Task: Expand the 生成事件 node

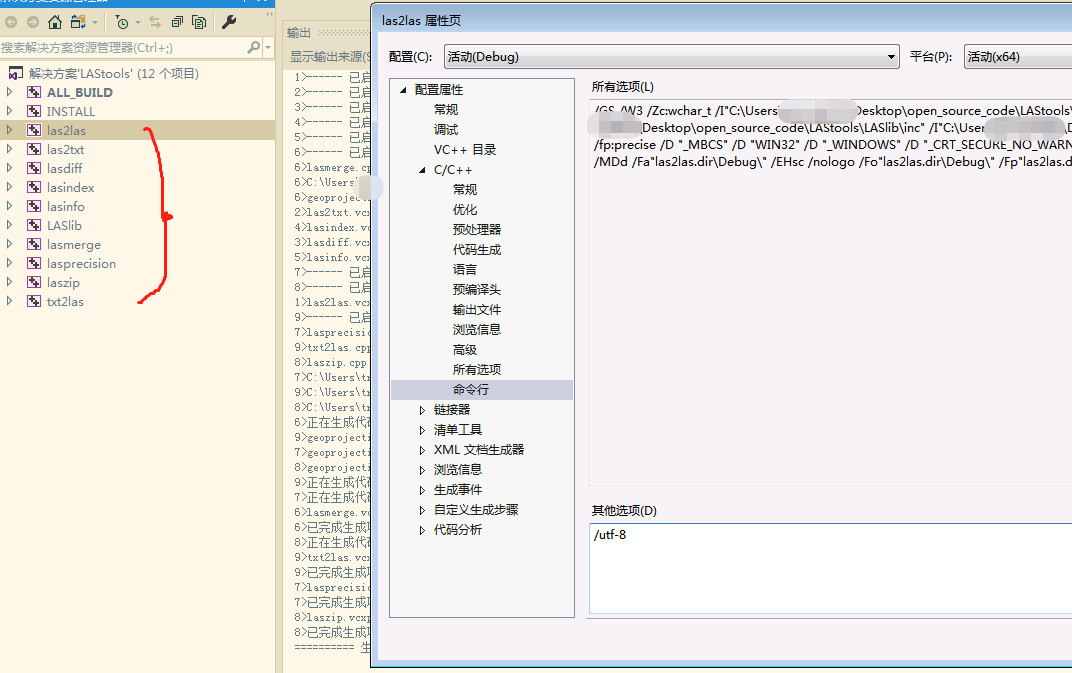Action: [423, 490]
